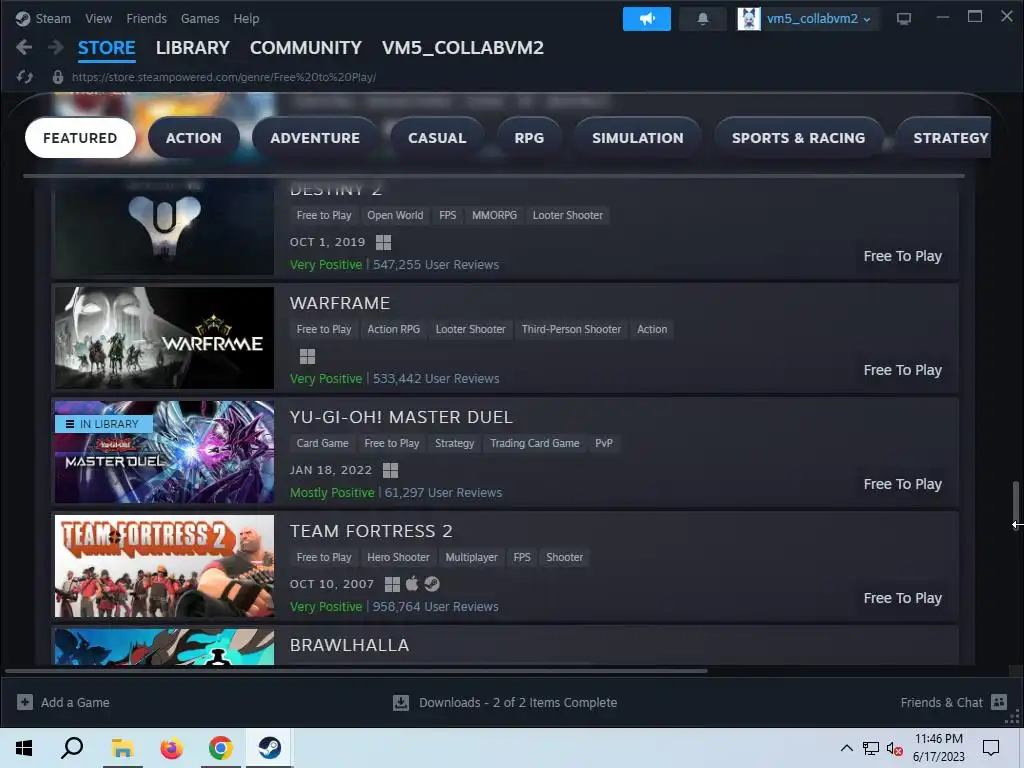
Task: Click the Looter Shooter tag on Destiny 2
Action: click(568, 215)
